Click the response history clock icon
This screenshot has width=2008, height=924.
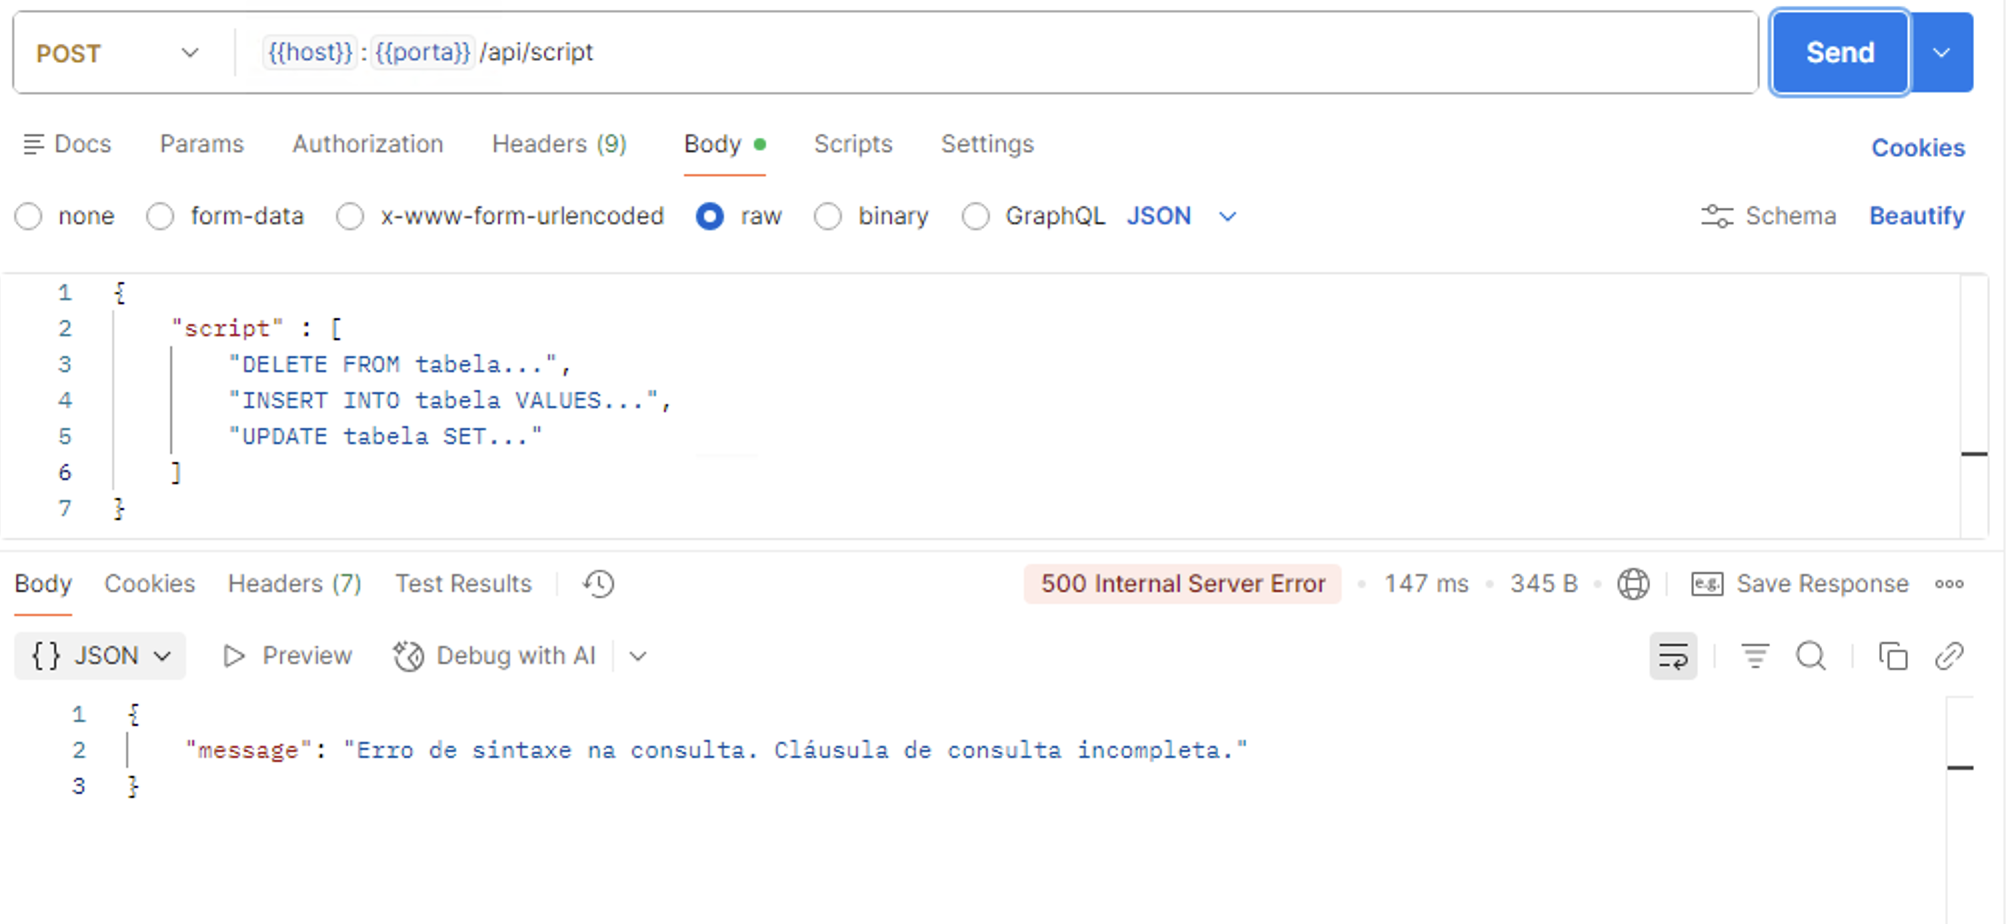tap(598, 584)
